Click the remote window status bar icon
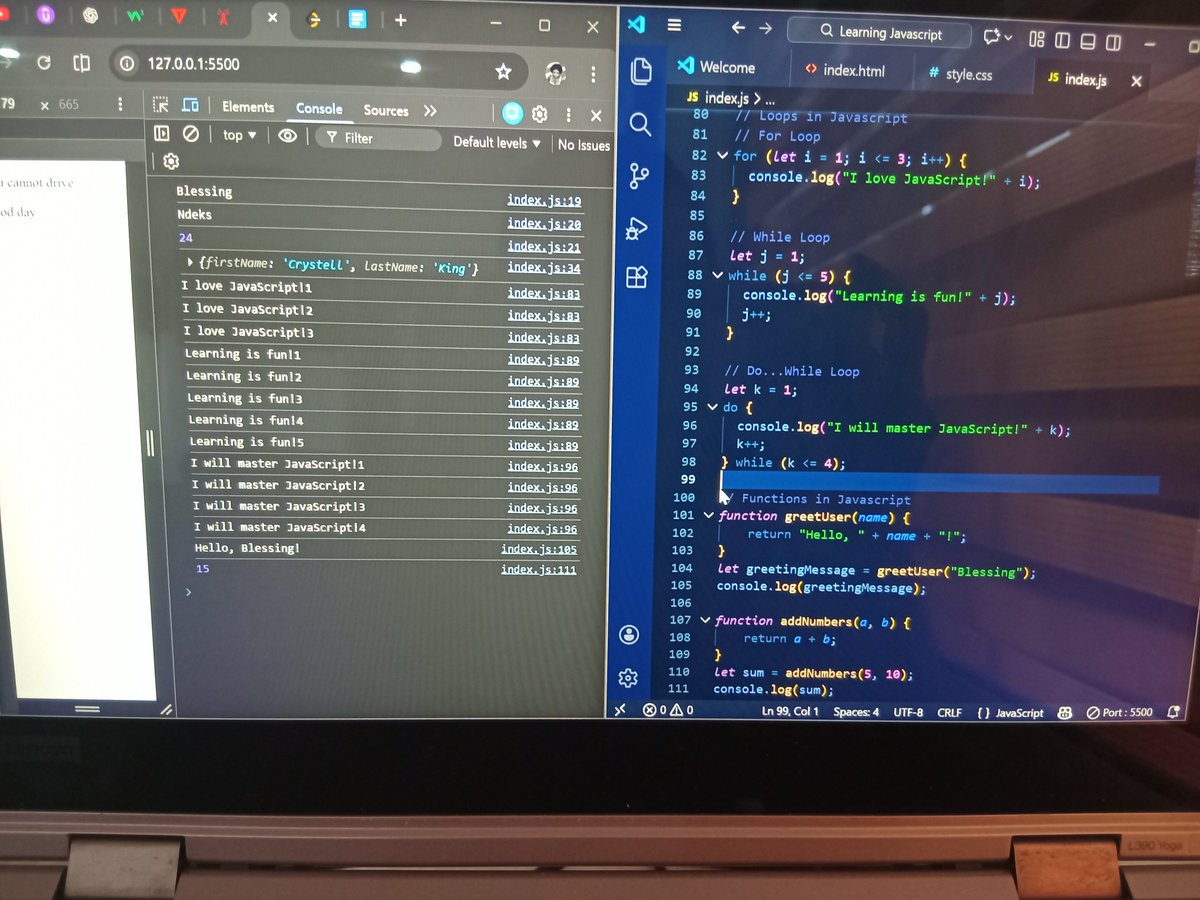1200x900 pixels. click(620, 709)
